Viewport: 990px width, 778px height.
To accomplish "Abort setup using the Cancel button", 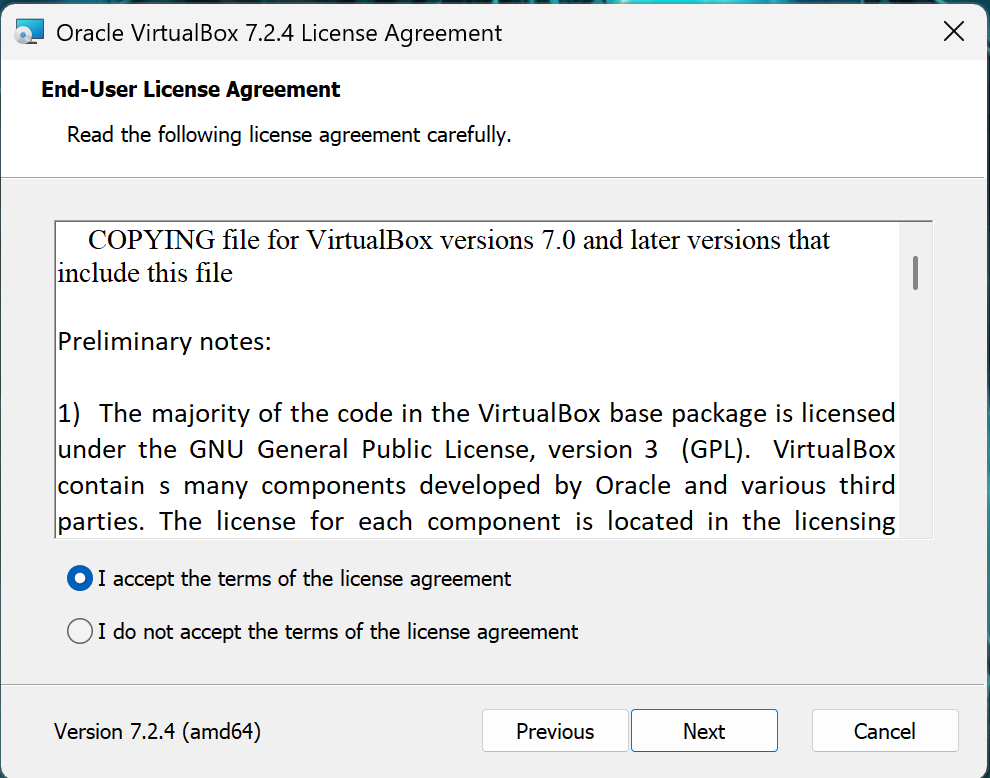I will 885,731.
